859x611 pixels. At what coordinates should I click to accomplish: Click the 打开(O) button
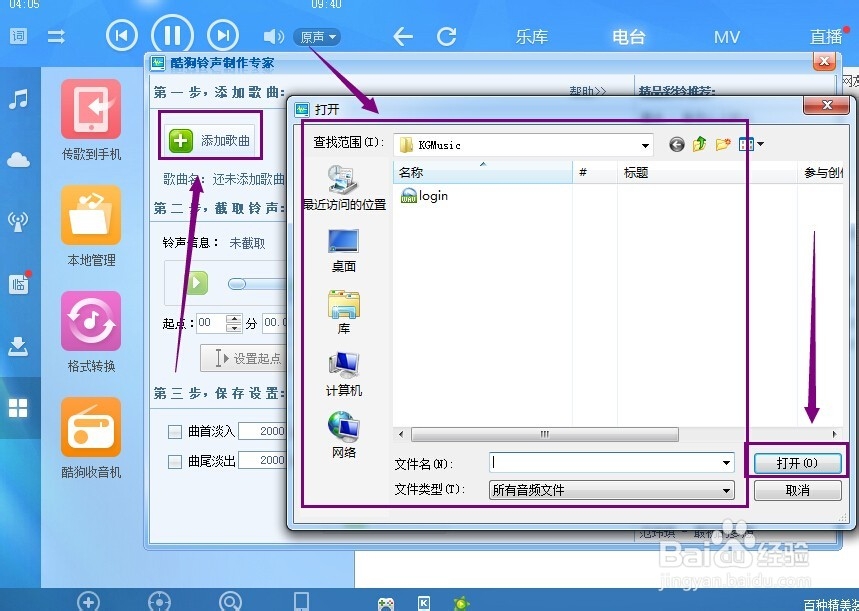click(x=797, y=463)
